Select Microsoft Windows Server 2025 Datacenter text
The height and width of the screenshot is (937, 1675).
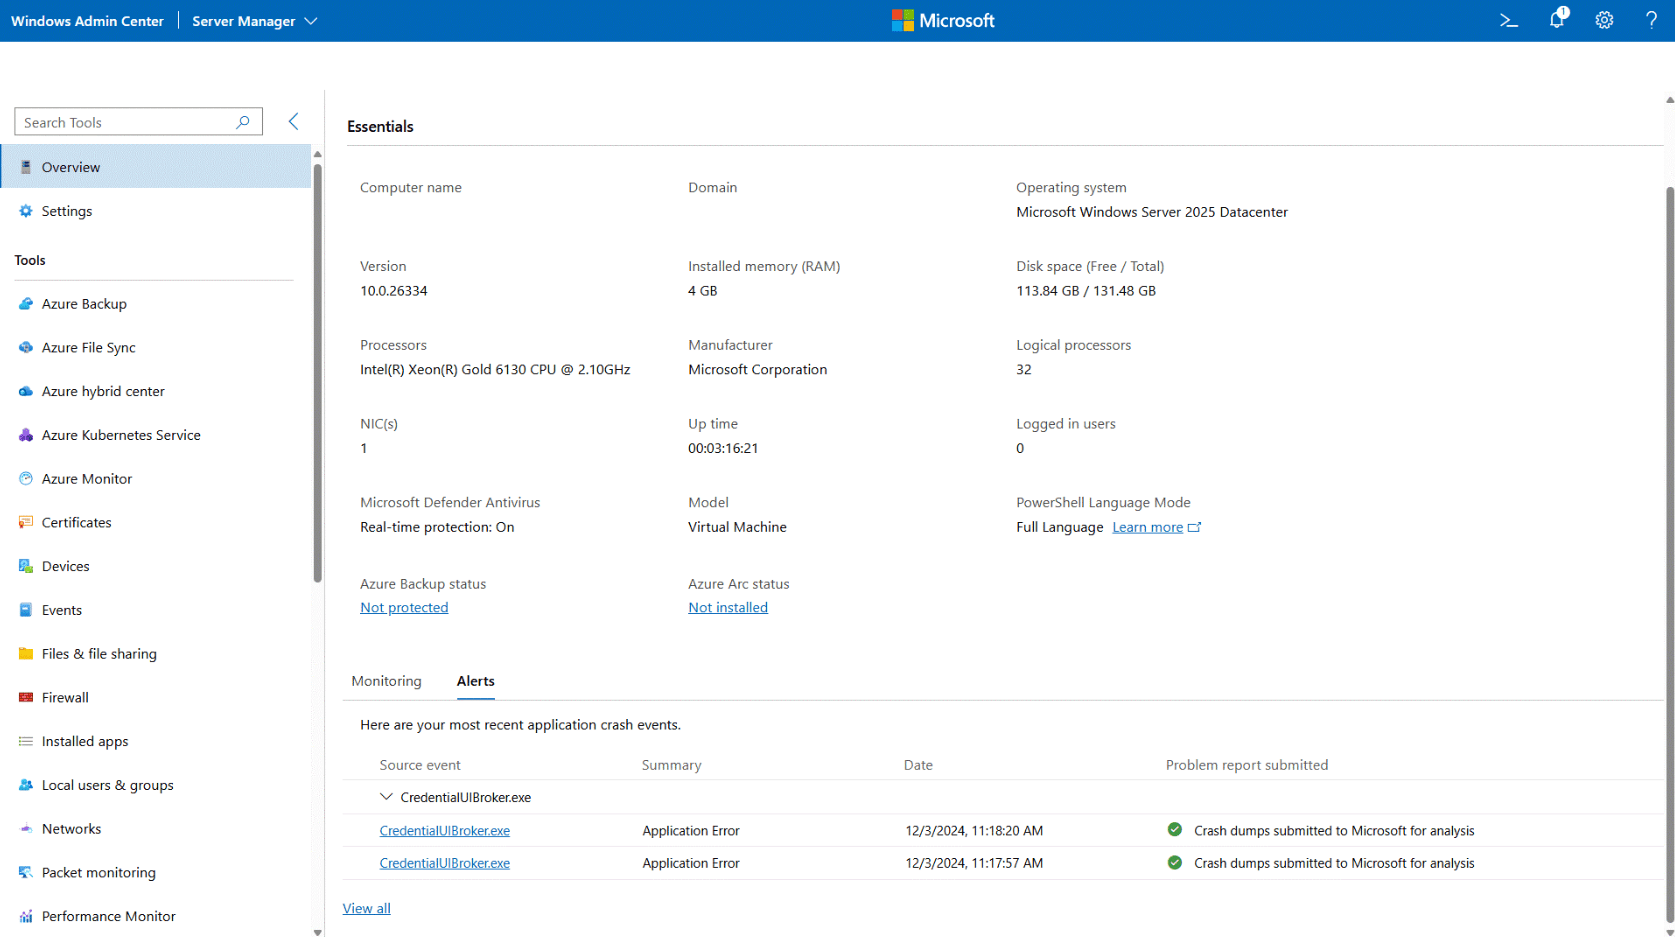[x=1152, y=212]
